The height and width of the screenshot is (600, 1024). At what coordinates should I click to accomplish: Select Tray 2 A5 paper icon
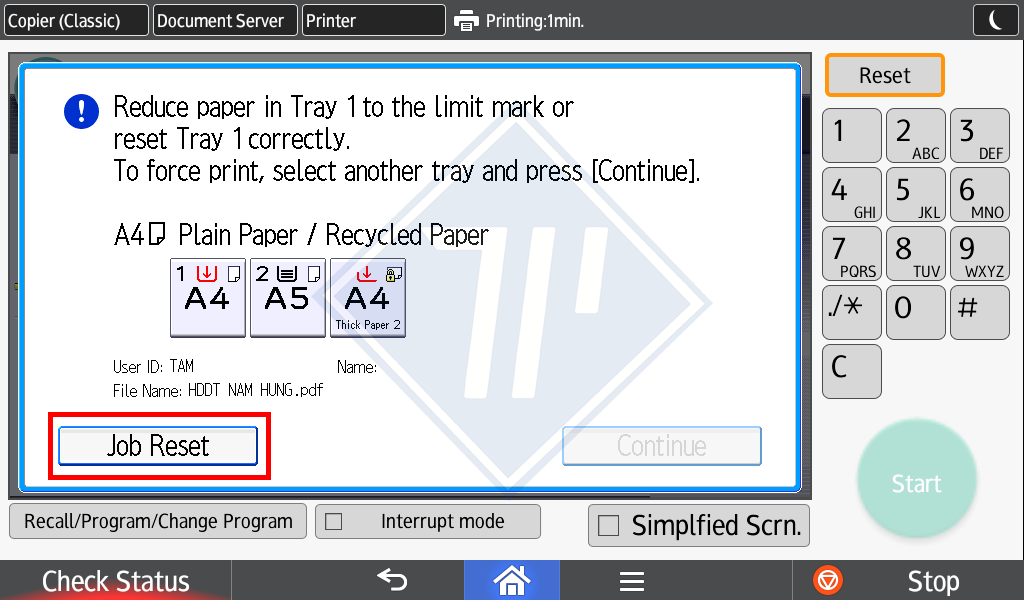(x=287, y=297)
